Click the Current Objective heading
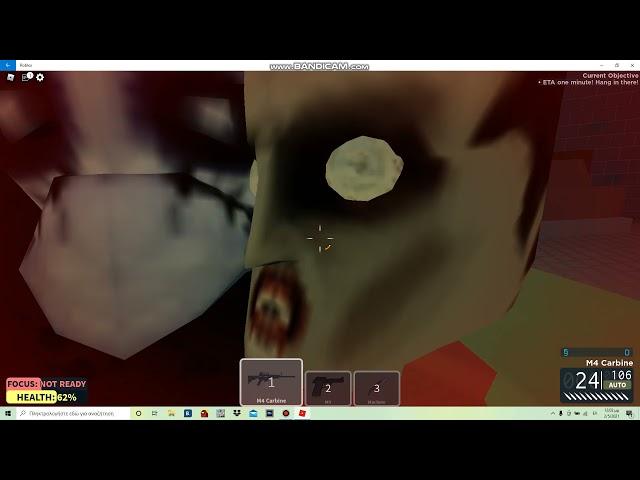The image size is (640, 480). click(x=610, y=76)
